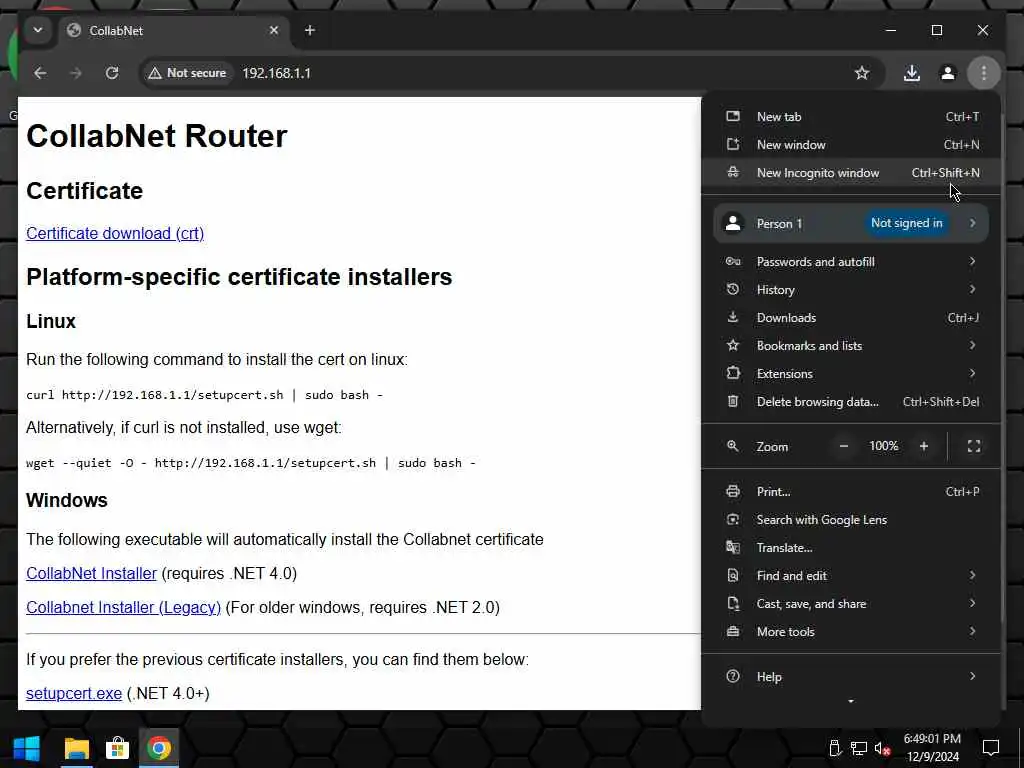The height and width of the screenshot is (768, 1024).
Task: Open the Certificate download (crt) link
Action: 115,234
